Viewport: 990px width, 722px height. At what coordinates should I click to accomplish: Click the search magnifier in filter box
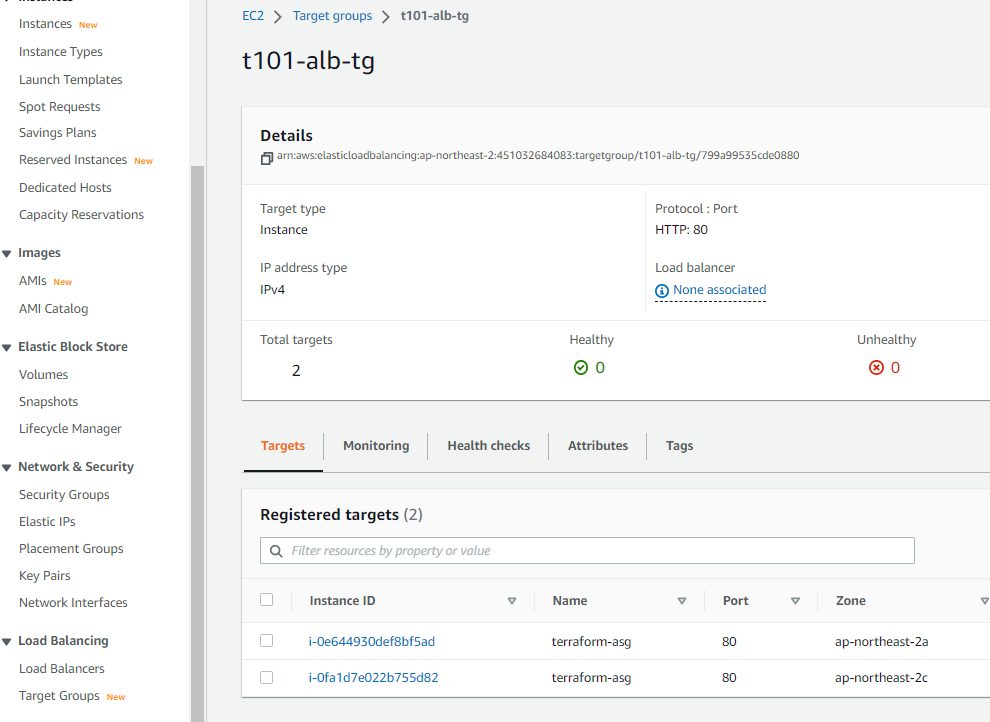pos(276,551)
